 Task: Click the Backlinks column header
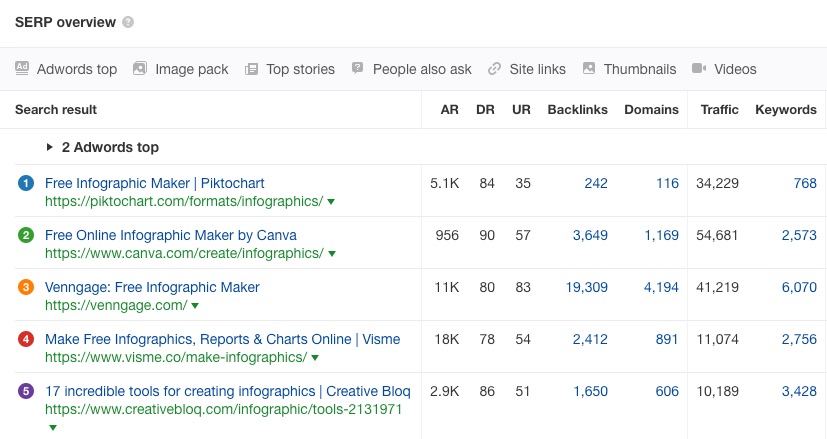coord(578,110)
